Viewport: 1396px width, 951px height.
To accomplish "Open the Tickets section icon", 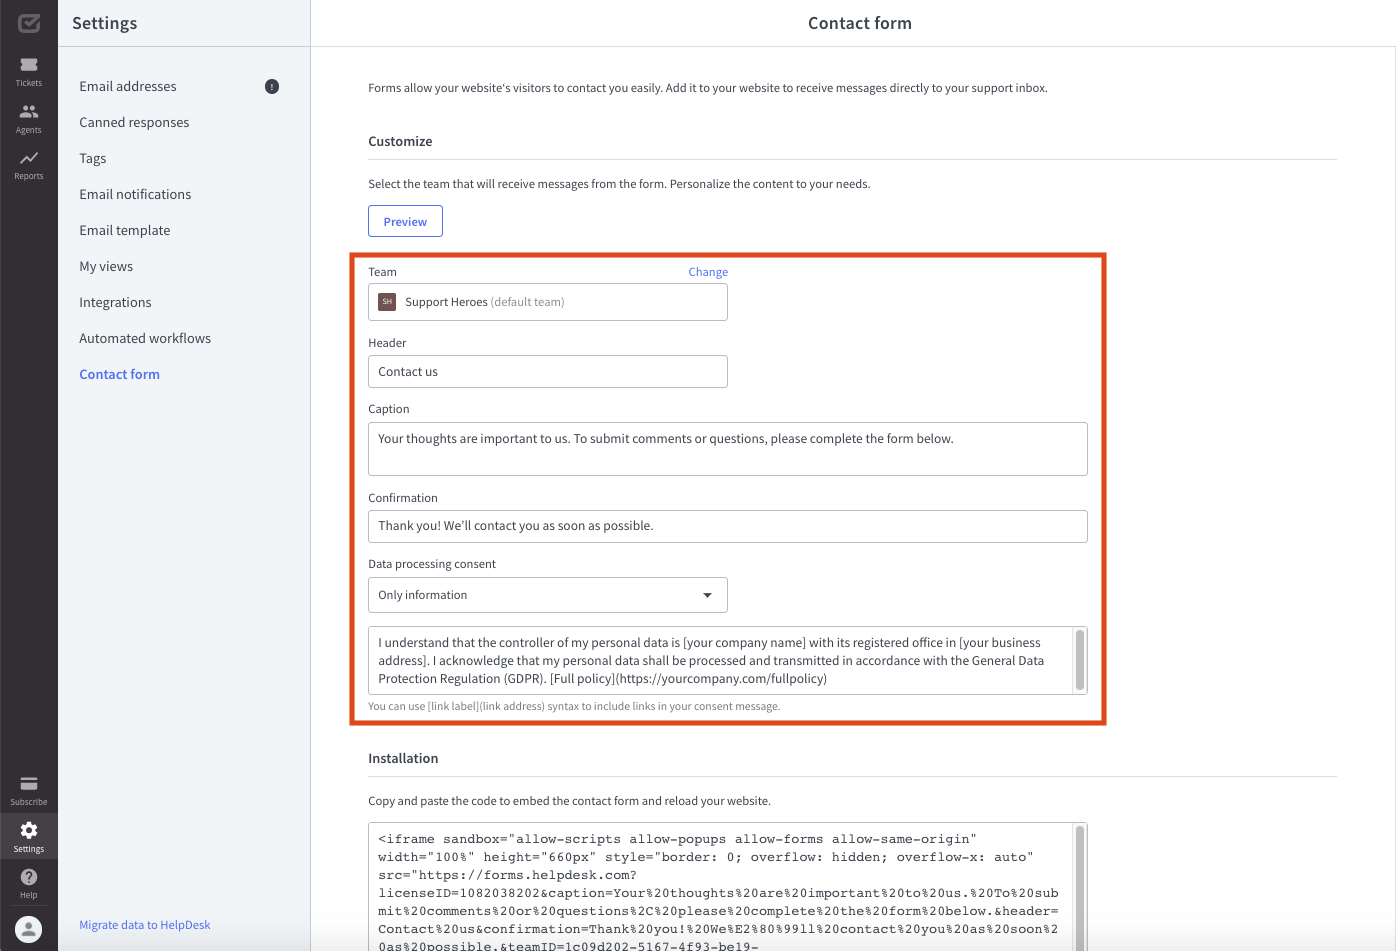I will pyautogui.click(x=28, y=62).
